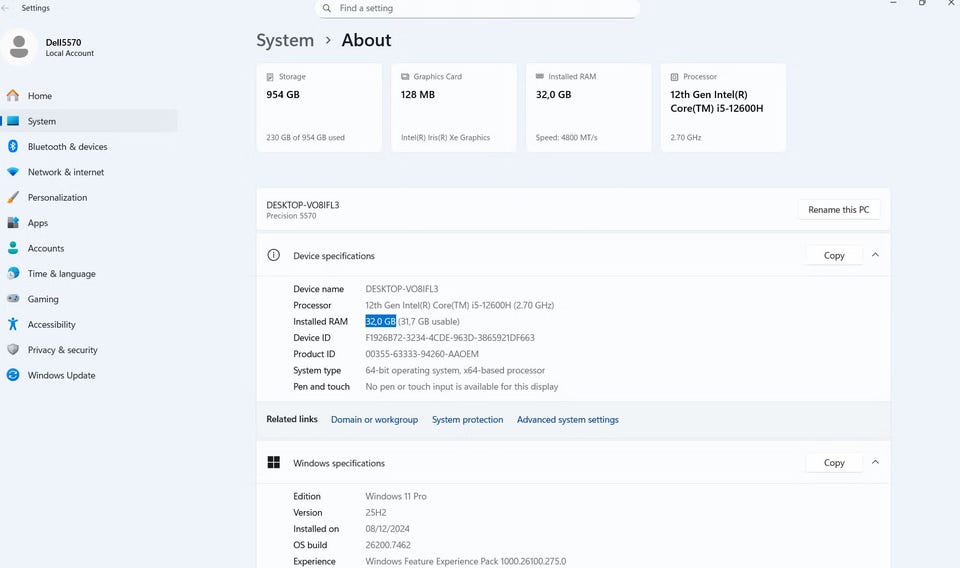This screenshot has height=568, width=960.
Task: Open Windows Update icon
Action: pyautogui.click(x=13, y=375)
